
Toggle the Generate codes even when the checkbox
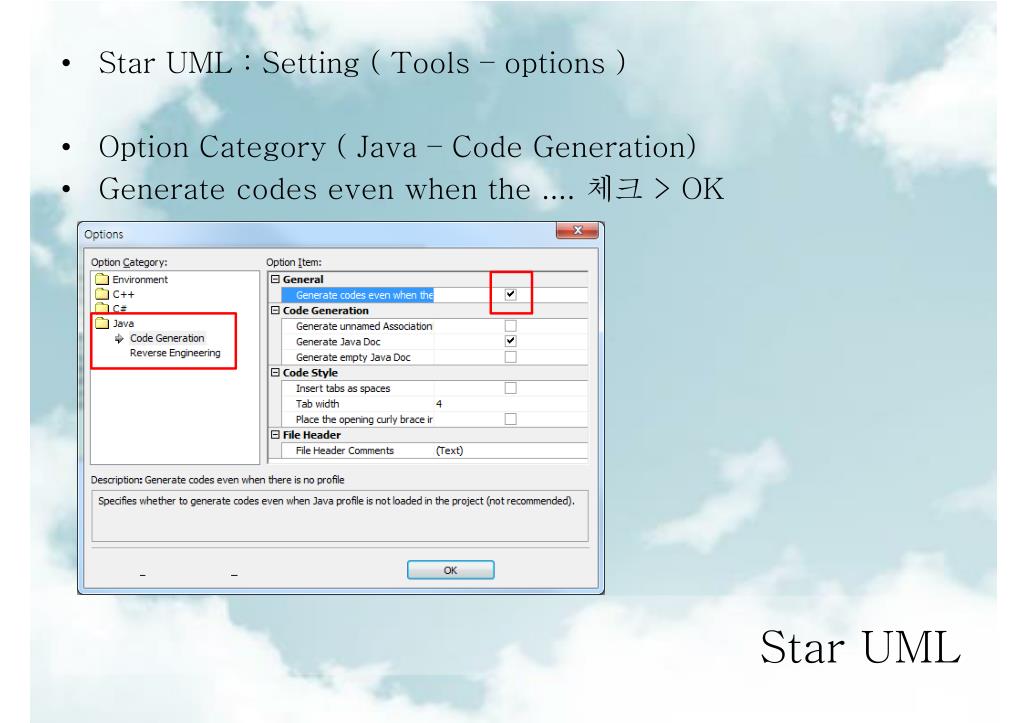tap(511, 294)
